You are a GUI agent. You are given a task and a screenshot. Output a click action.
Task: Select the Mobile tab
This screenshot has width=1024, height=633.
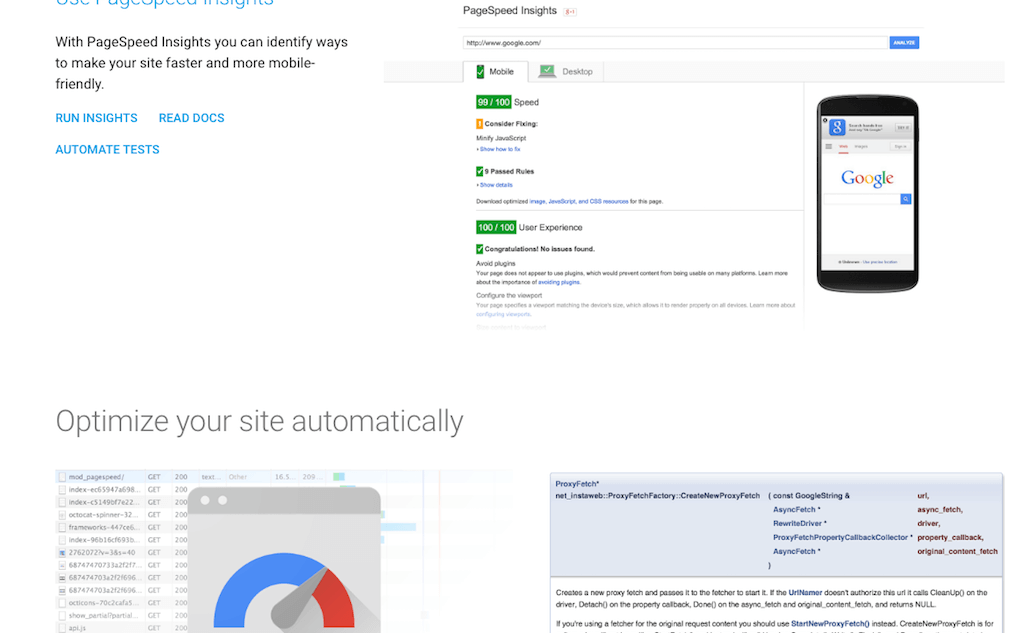coord(502,71)
